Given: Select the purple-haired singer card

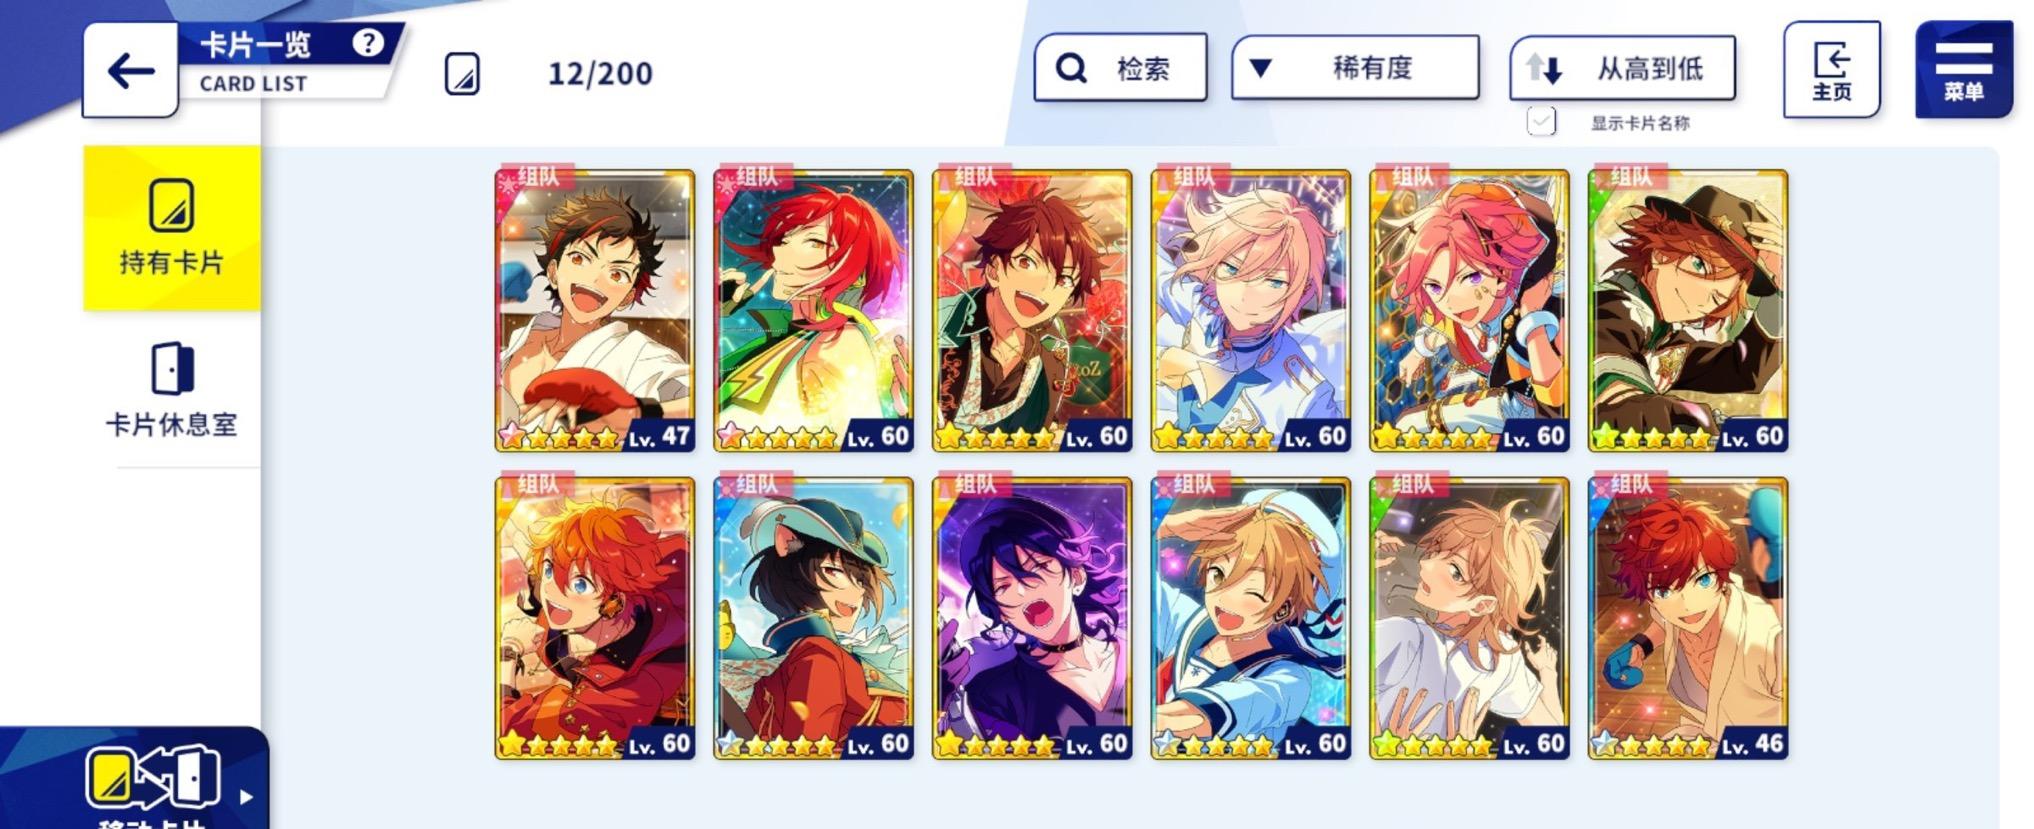Looking at the screenshot, I should click(x=1032, y=619).
